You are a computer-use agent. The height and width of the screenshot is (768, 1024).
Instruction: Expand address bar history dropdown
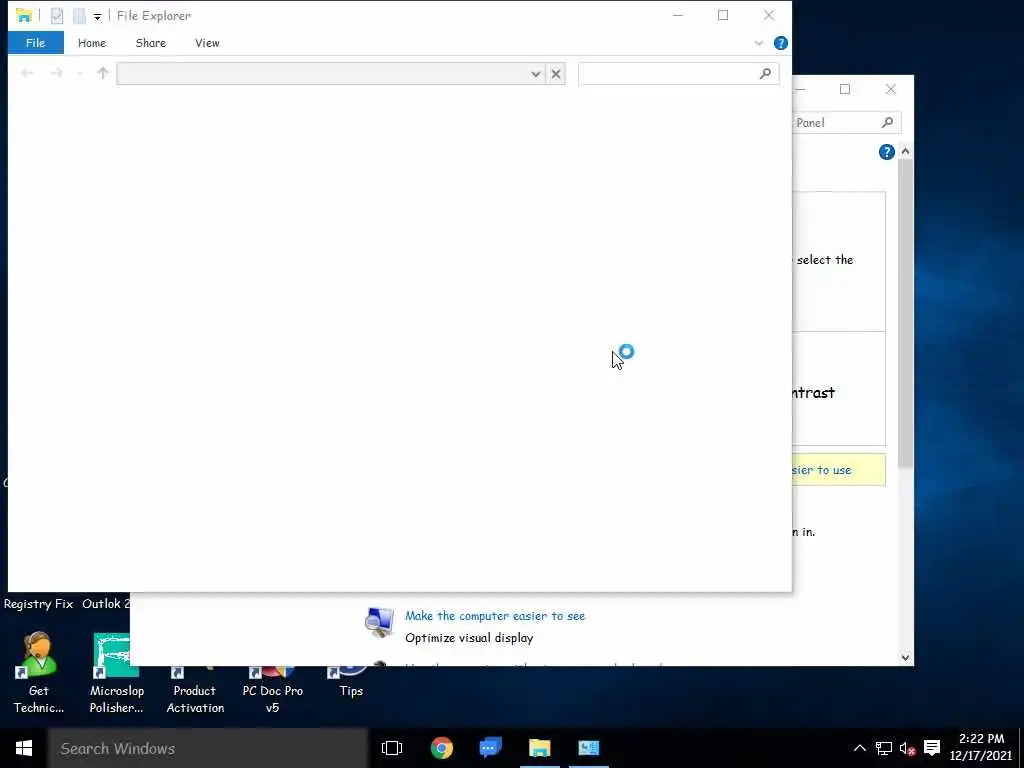[x=536, y=74]
